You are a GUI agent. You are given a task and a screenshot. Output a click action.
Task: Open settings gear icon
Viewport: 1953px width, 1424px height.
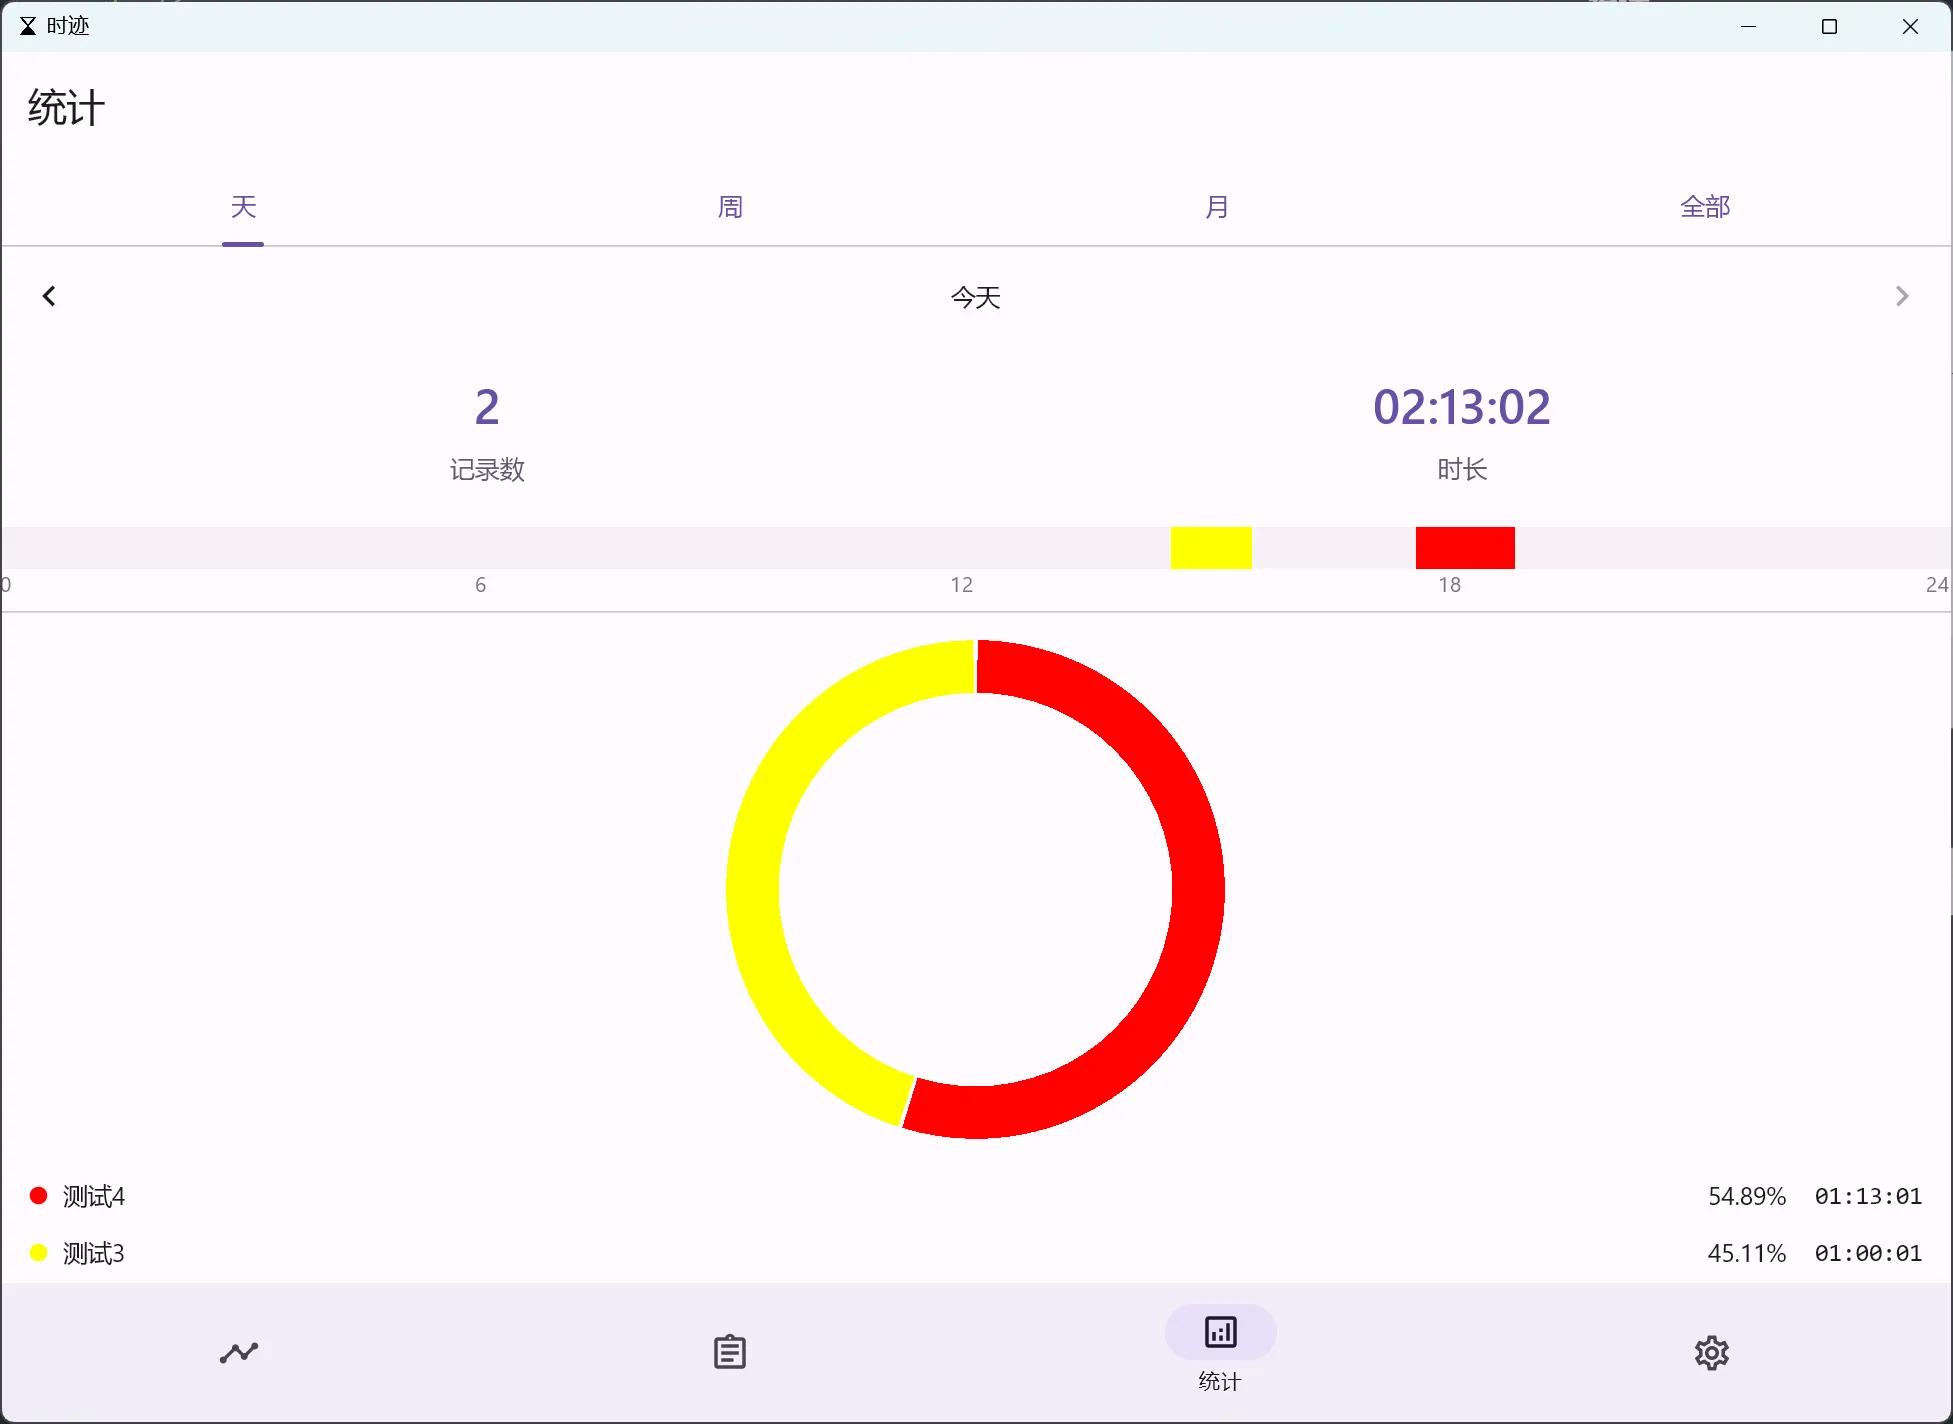1711,1353
